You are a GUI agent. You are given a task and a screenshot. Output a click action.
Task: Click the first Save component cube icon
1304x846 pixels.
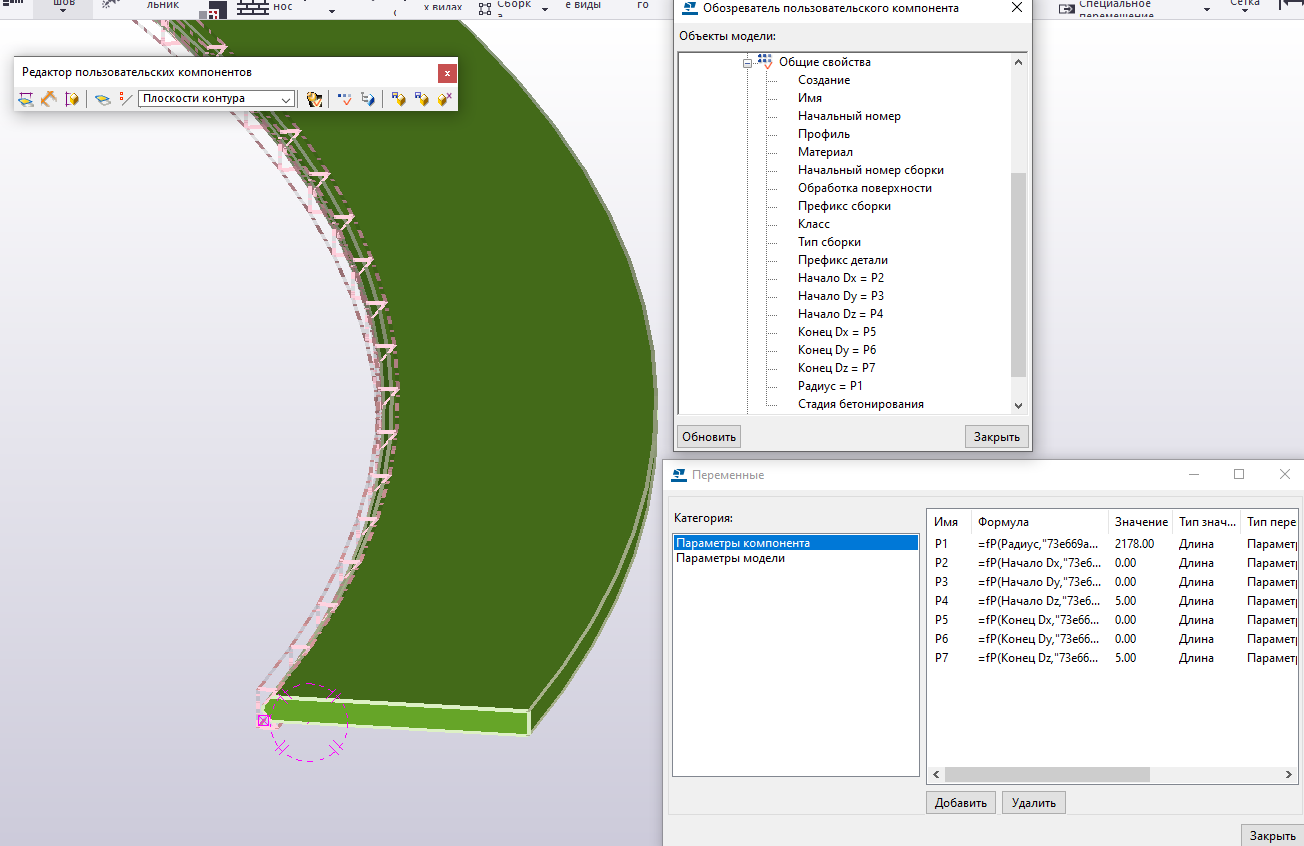[398, 99]
